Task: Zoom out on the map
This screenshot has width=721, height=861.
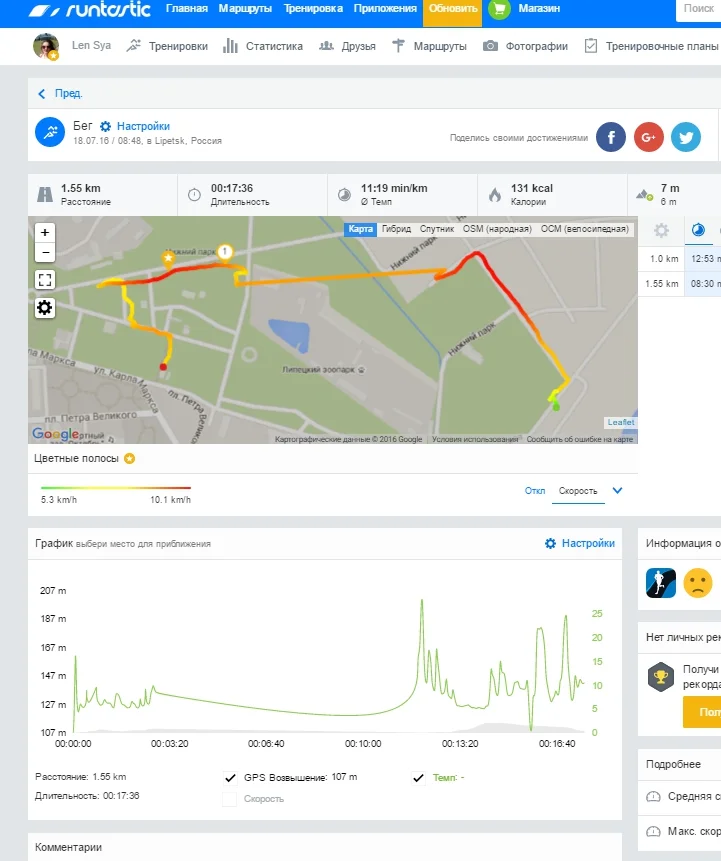Action: click(45, 253)
